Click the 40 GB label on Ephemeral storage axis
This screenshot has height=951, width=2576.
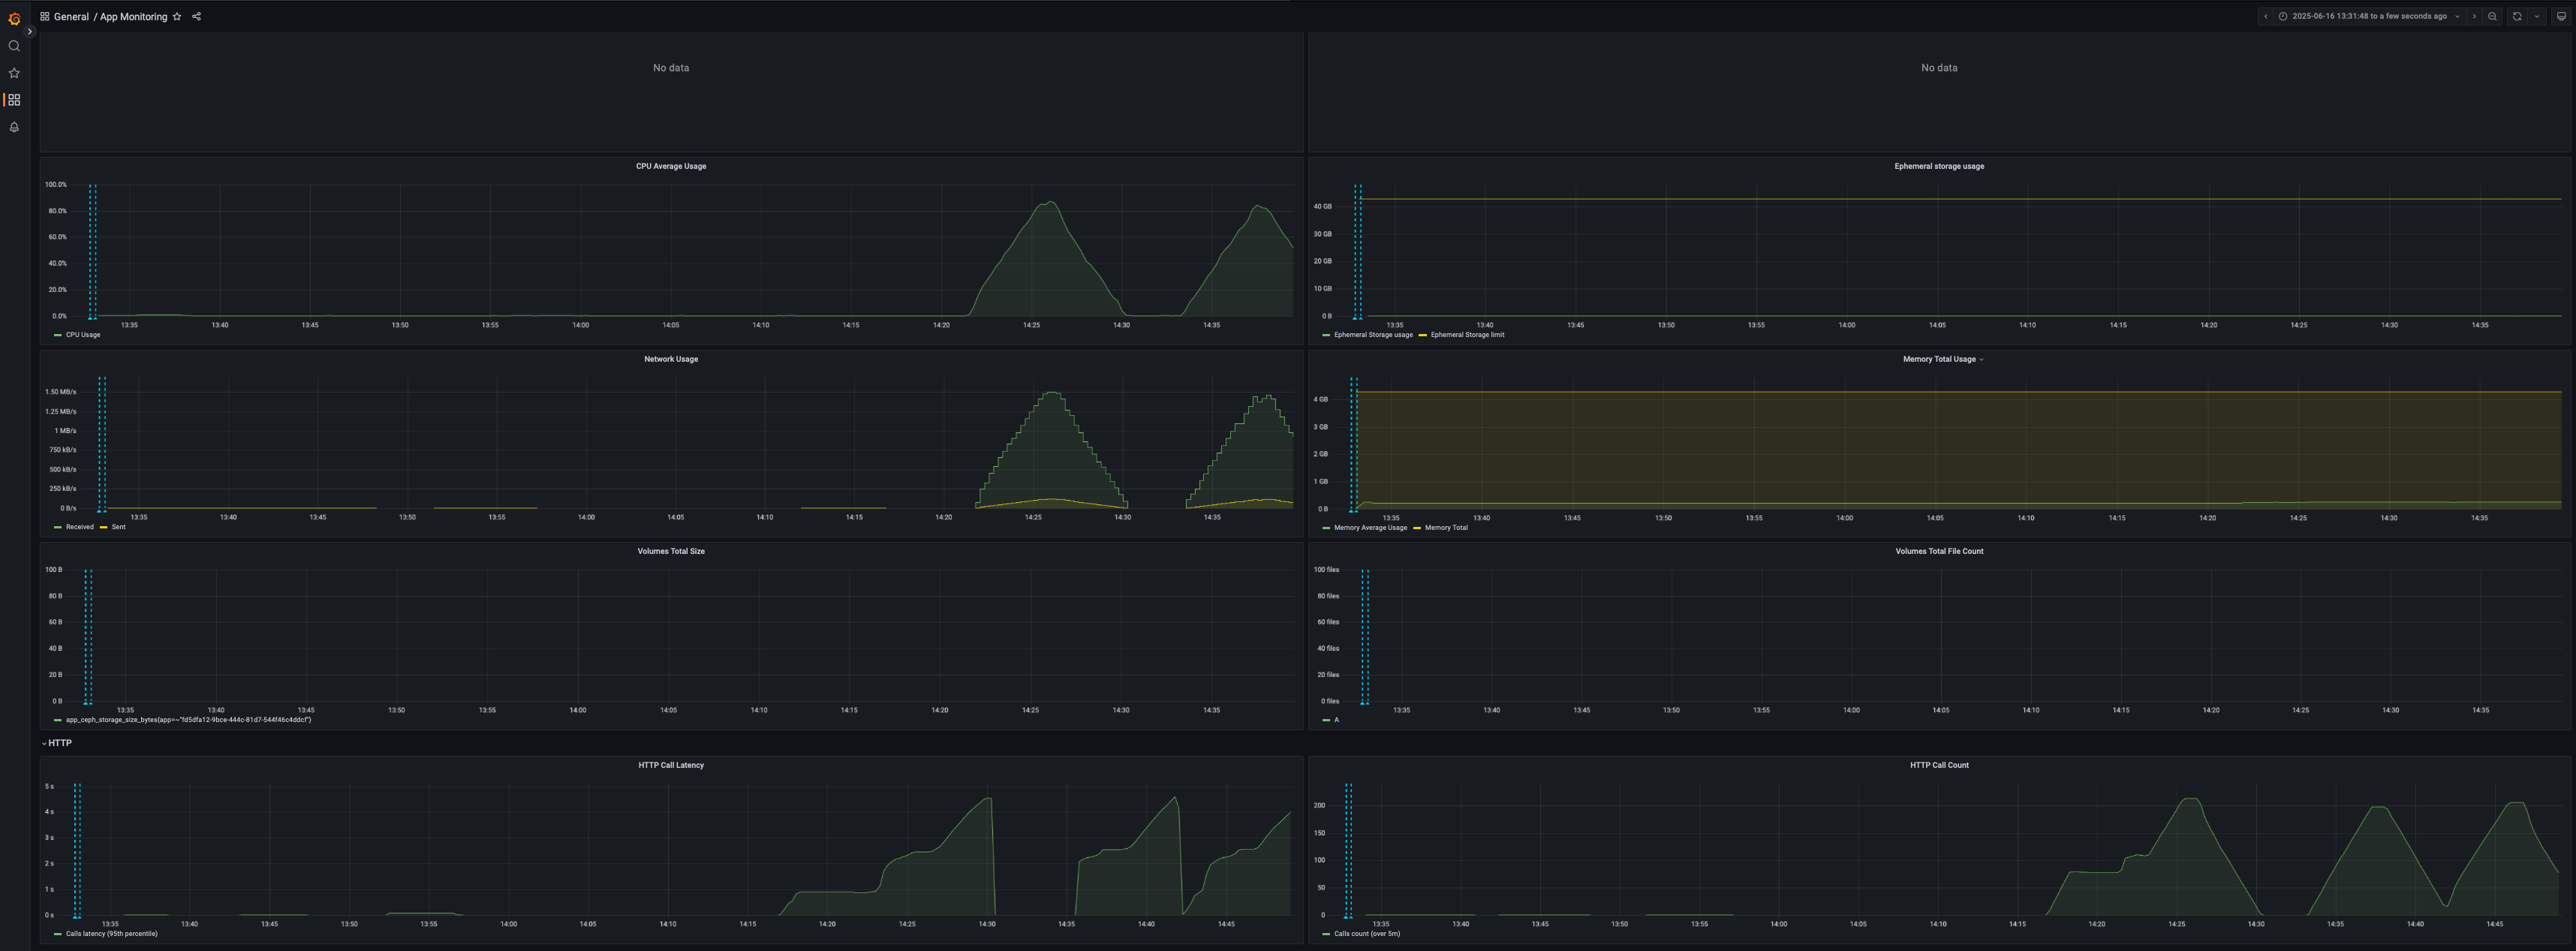(1322, 207)
